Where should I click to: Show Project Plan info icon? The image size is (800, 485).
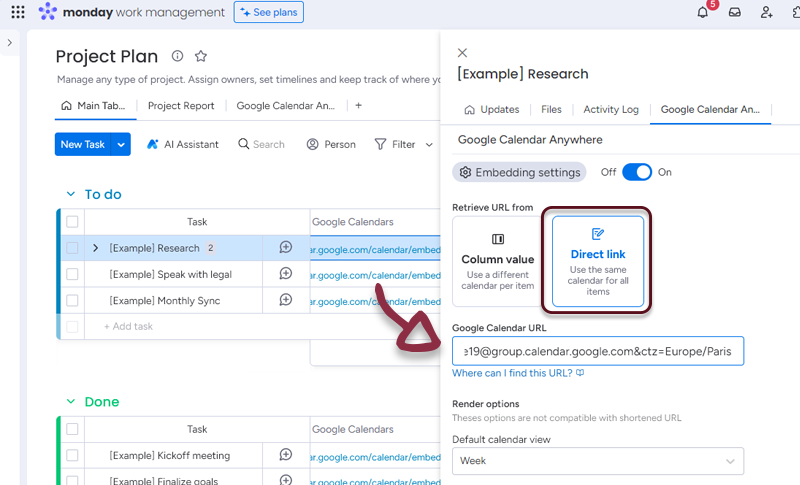[x=178, y=56]
